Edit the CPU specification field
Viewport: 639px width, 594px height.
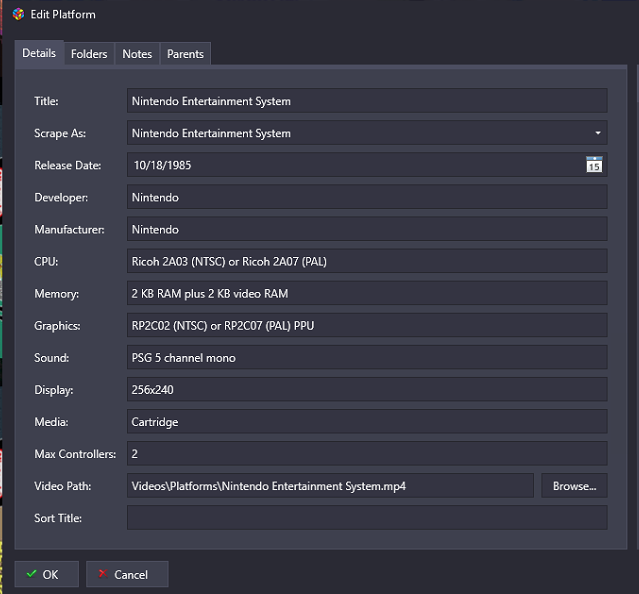pos(367,261)
